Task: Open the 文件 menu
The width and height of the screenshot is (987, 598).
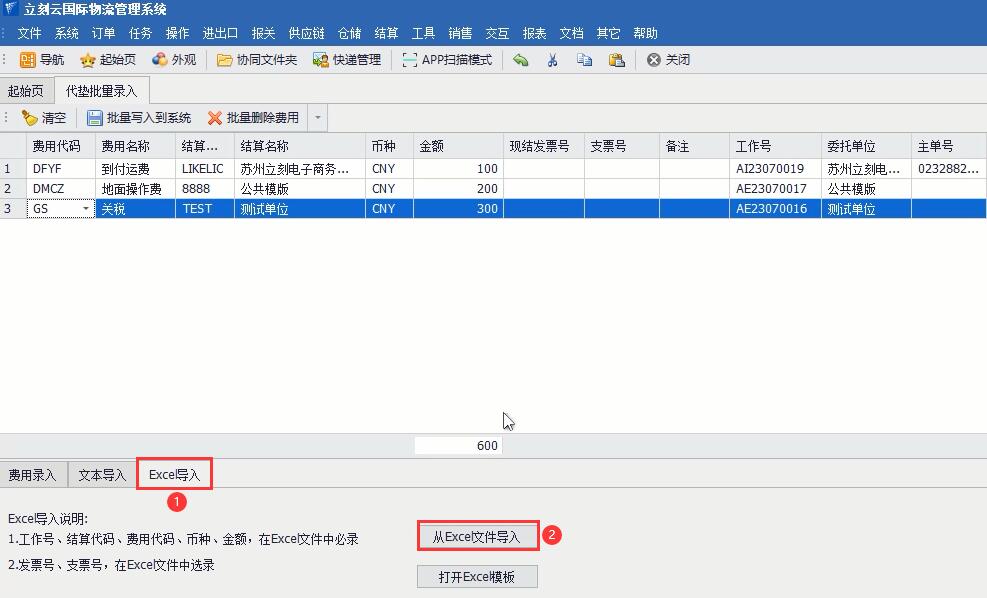Action: (29, 33)
